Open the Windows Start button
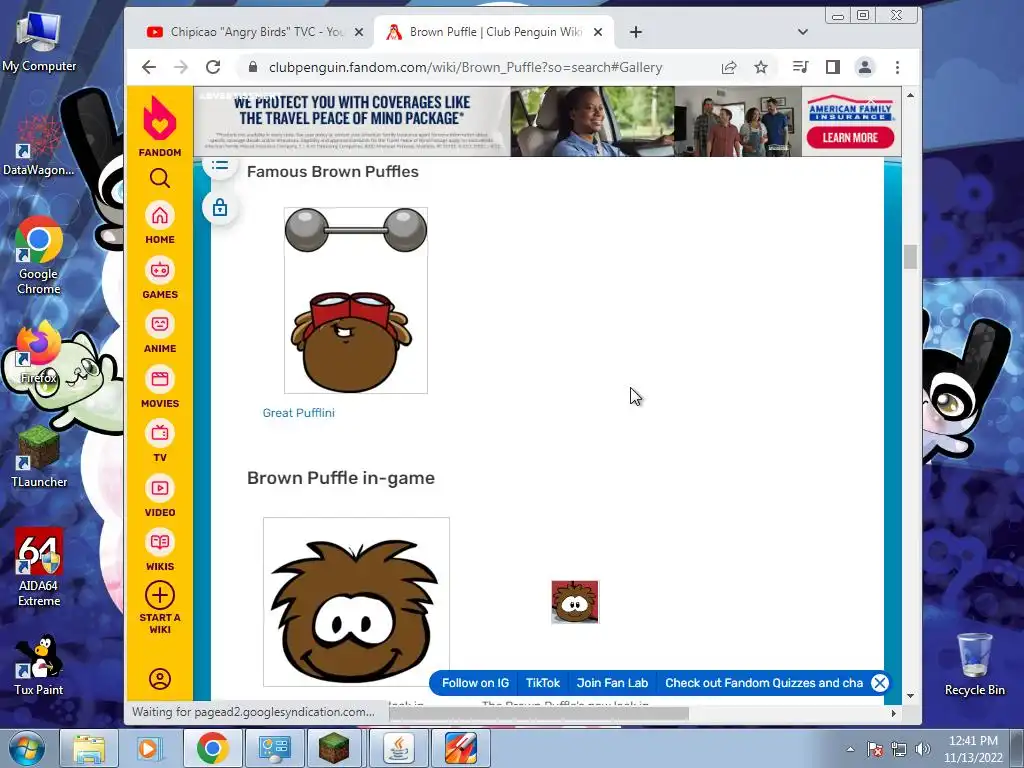The height and width of the screenshot is (768, 1024). click(x=26, y=748)
